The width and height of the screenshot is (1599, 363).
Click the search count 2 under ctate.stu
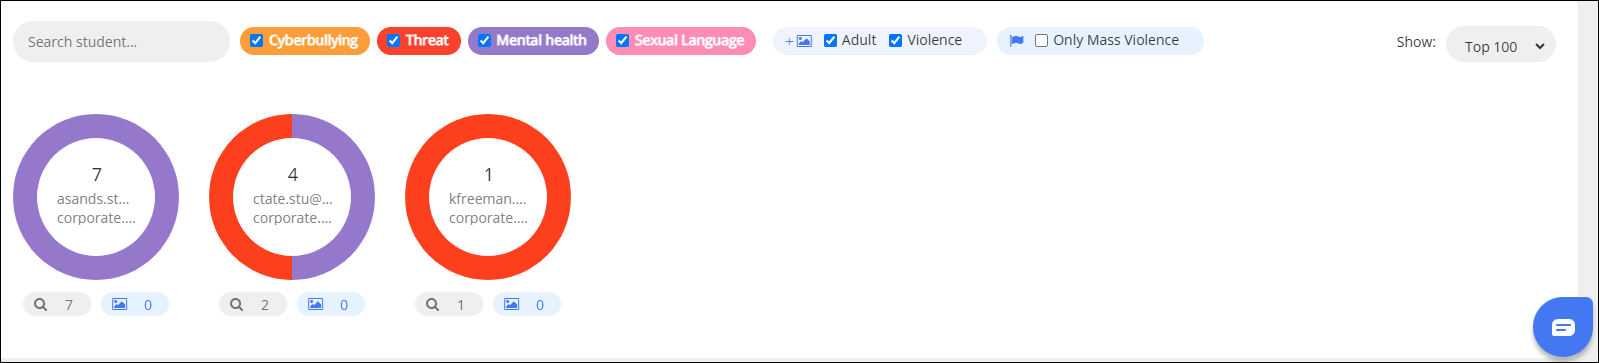(x=265, y=305)
